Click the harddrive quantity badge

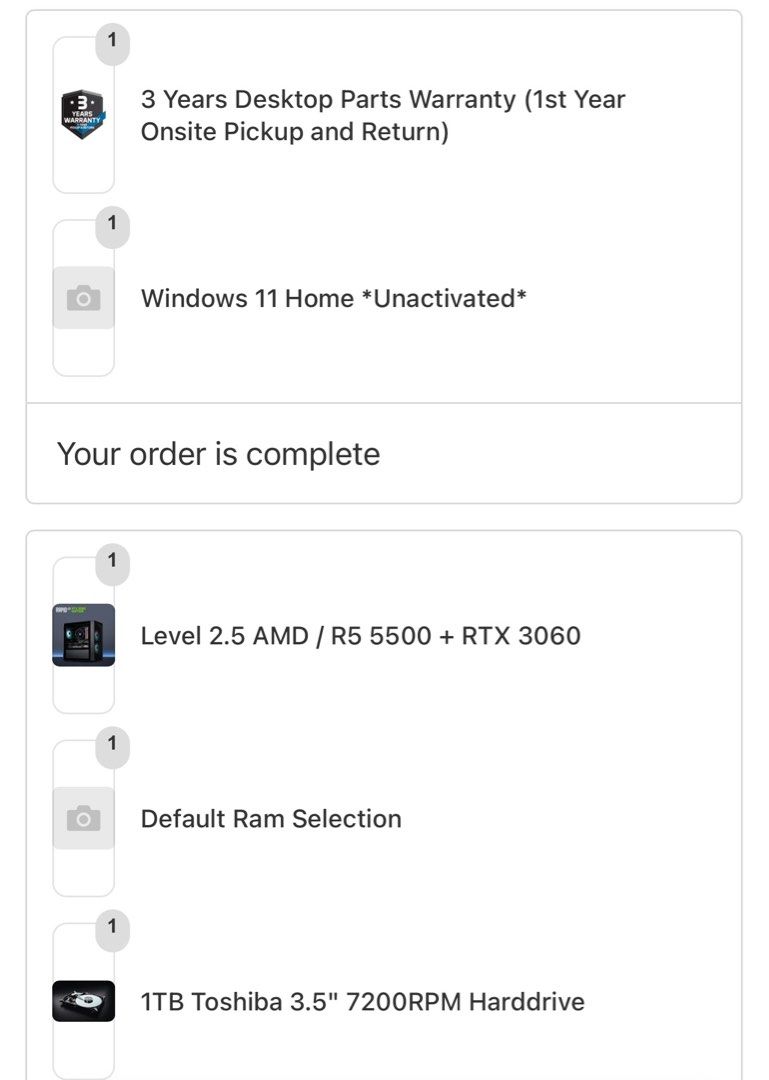(x=112, y=928)
